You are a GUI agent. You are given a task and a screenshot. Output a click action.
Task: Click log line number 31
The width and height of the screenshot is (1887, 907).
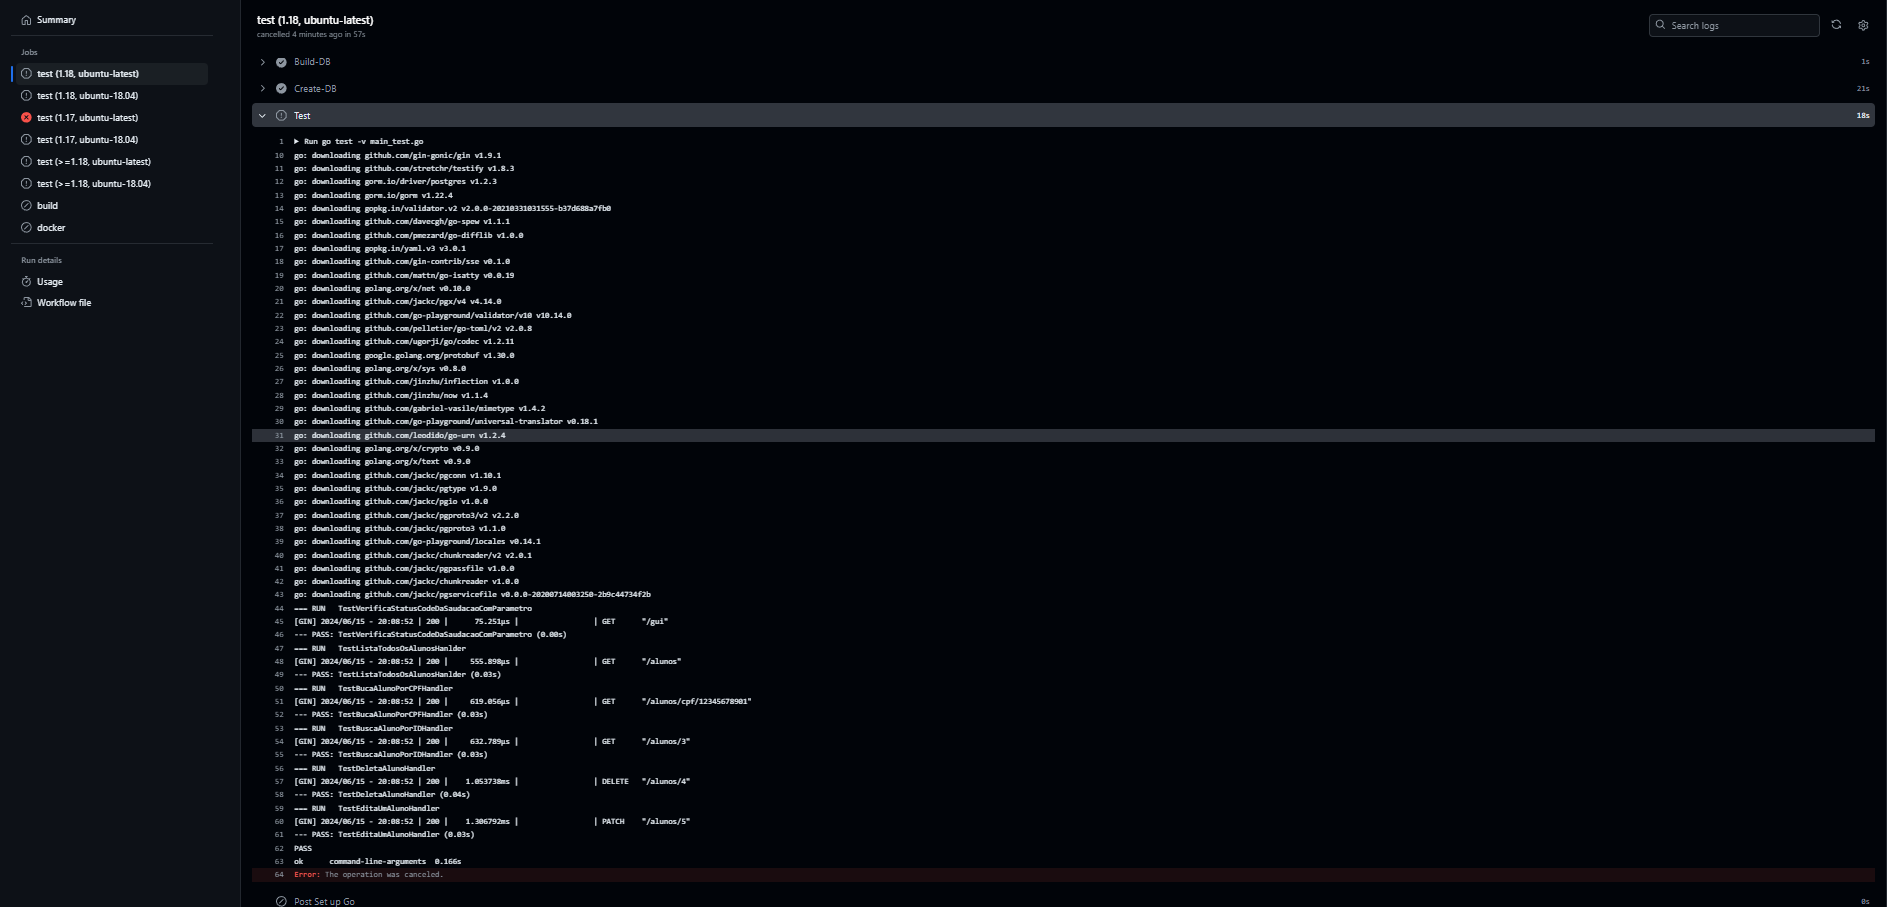pos(279,436)
